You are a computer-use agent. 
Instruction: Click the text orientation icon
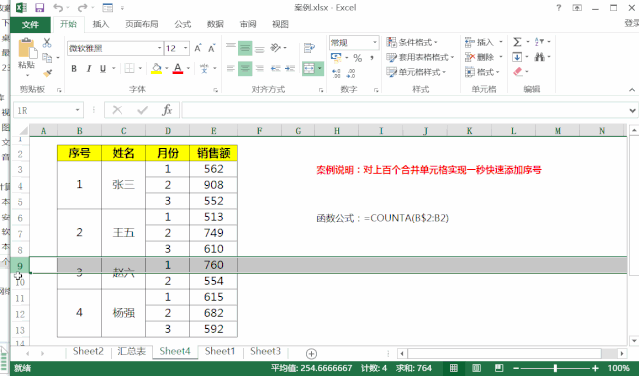276,48
